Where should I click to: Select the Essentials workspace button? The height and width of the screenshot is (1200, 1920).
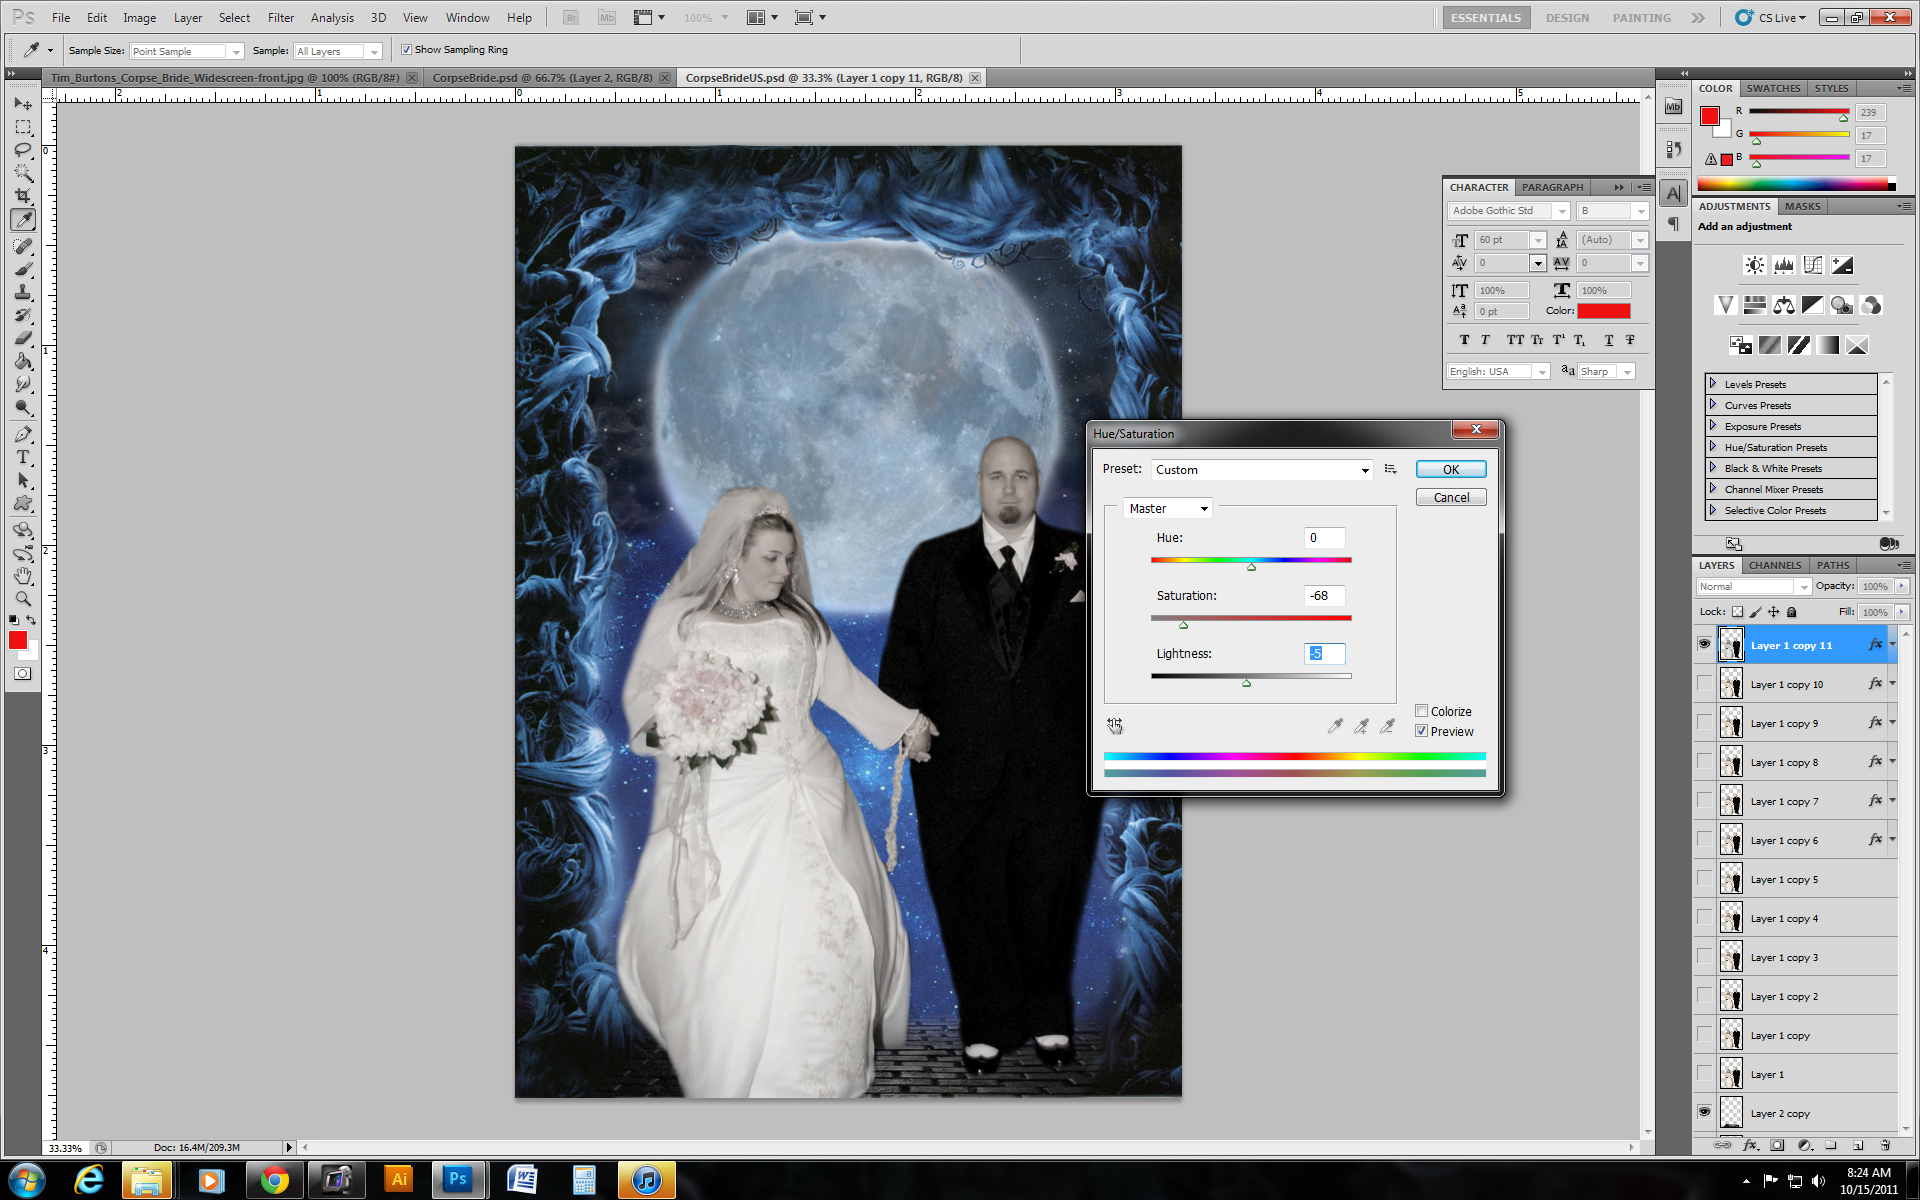pos(1485,18)
